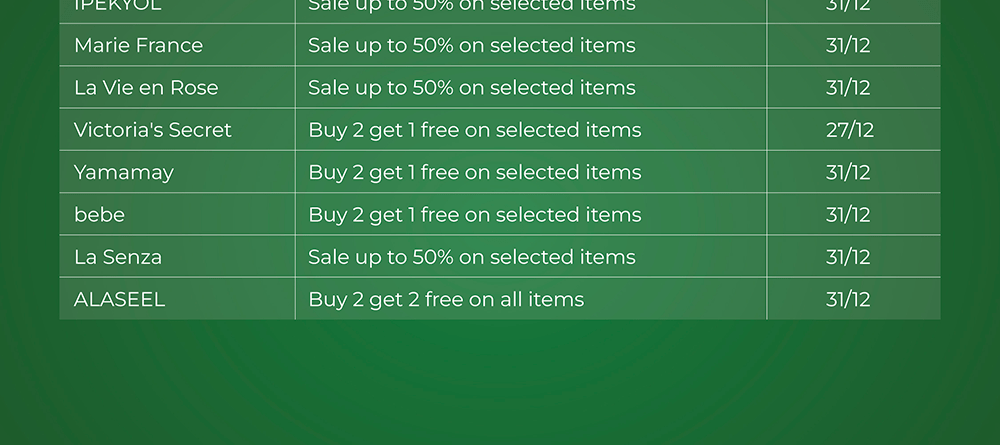1000x445 pixels.
Task: Click the Marie France store name
Action: (138, 46)
